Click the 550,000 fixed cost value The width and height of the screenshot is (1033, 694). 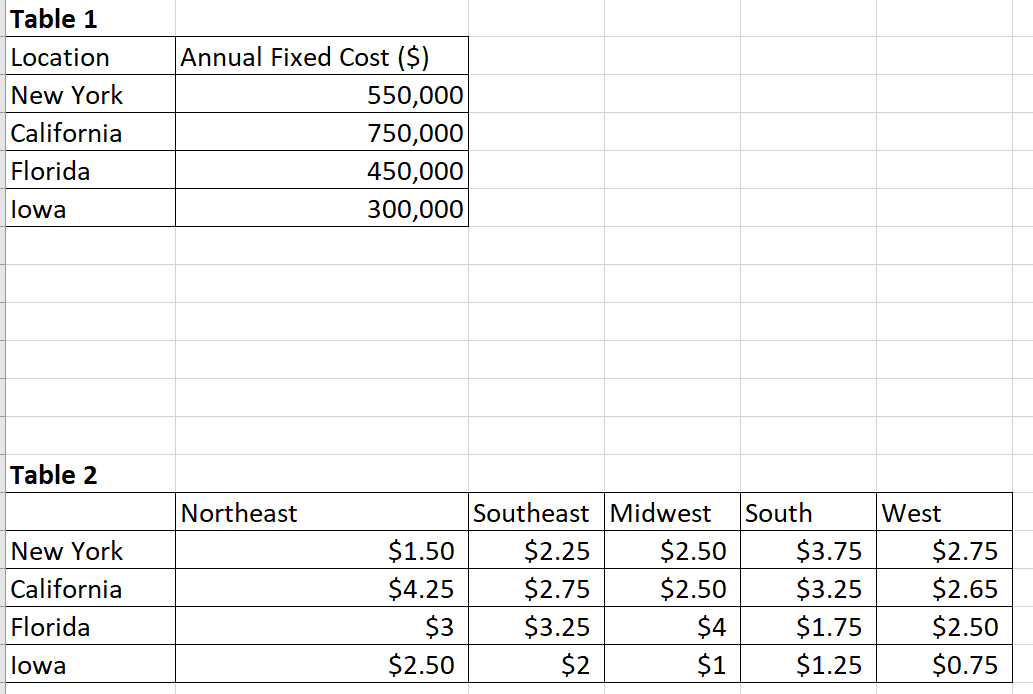tap(321, 94)
